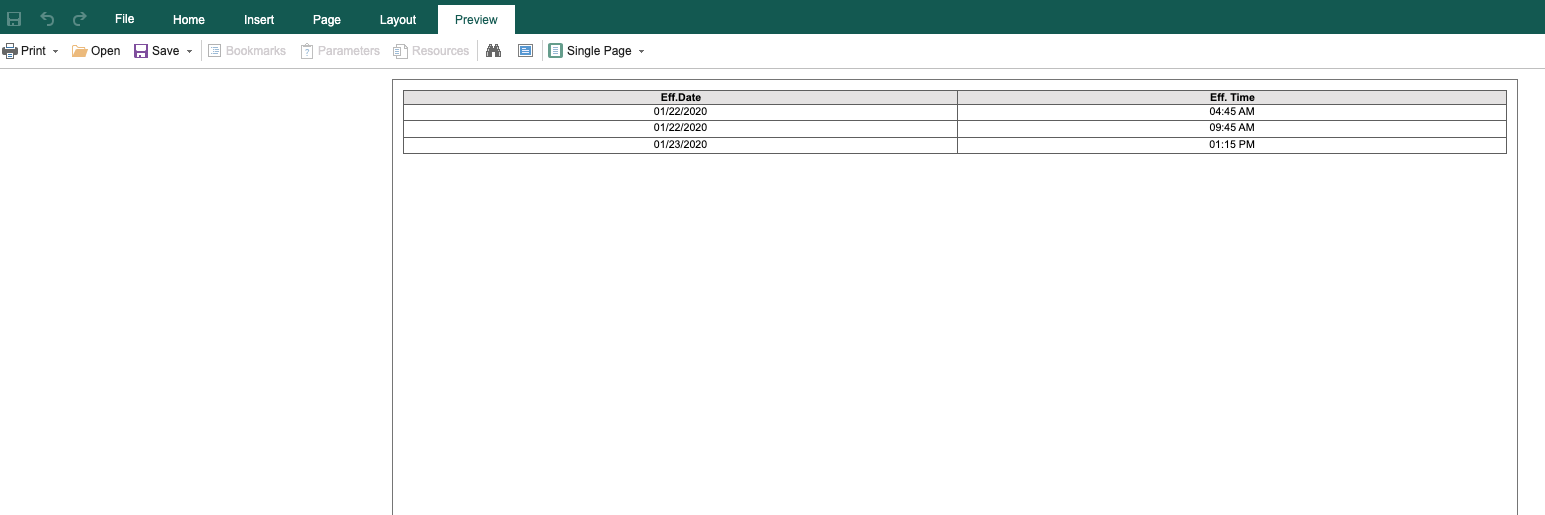Select the date cell beside 09:45 AM
This screenshot has height=515, width=1545.
click(680, 128)
